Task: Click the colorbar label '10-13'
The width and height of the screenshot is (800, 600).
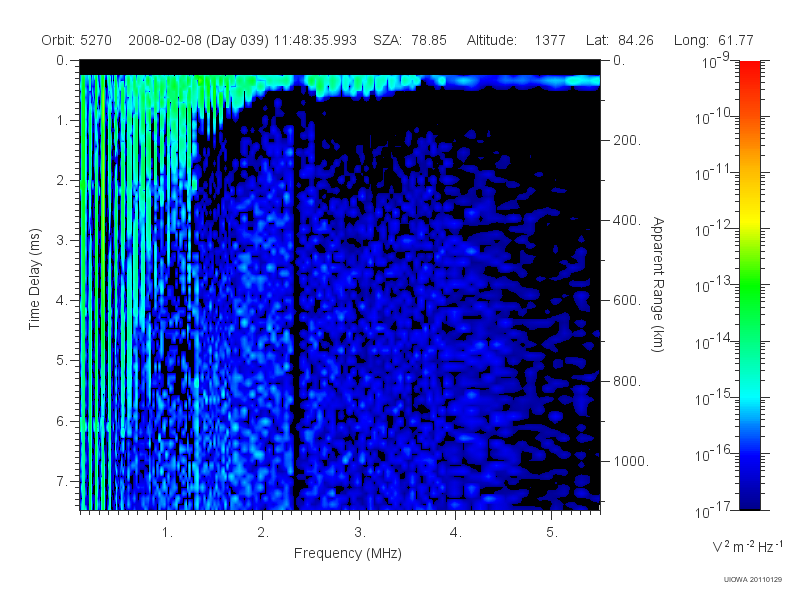Action: click(713, 285)
